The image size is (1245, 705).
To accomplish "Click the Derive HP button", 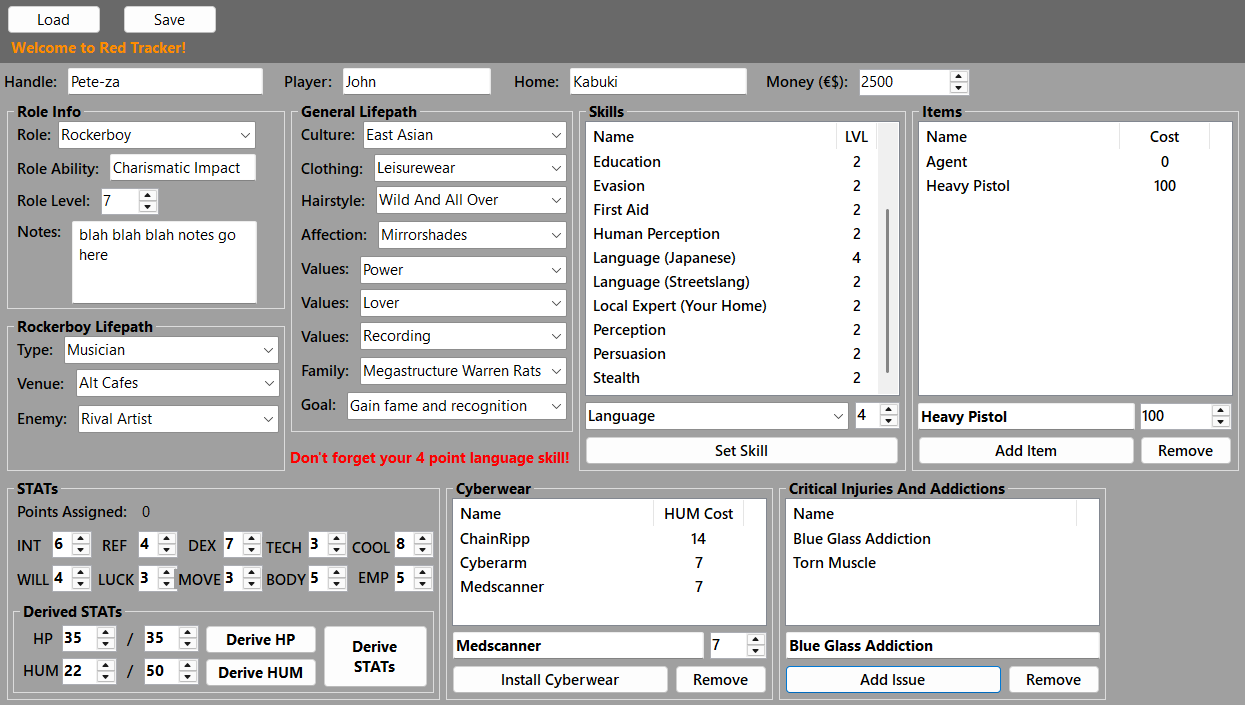I will (x=261, y=640).
